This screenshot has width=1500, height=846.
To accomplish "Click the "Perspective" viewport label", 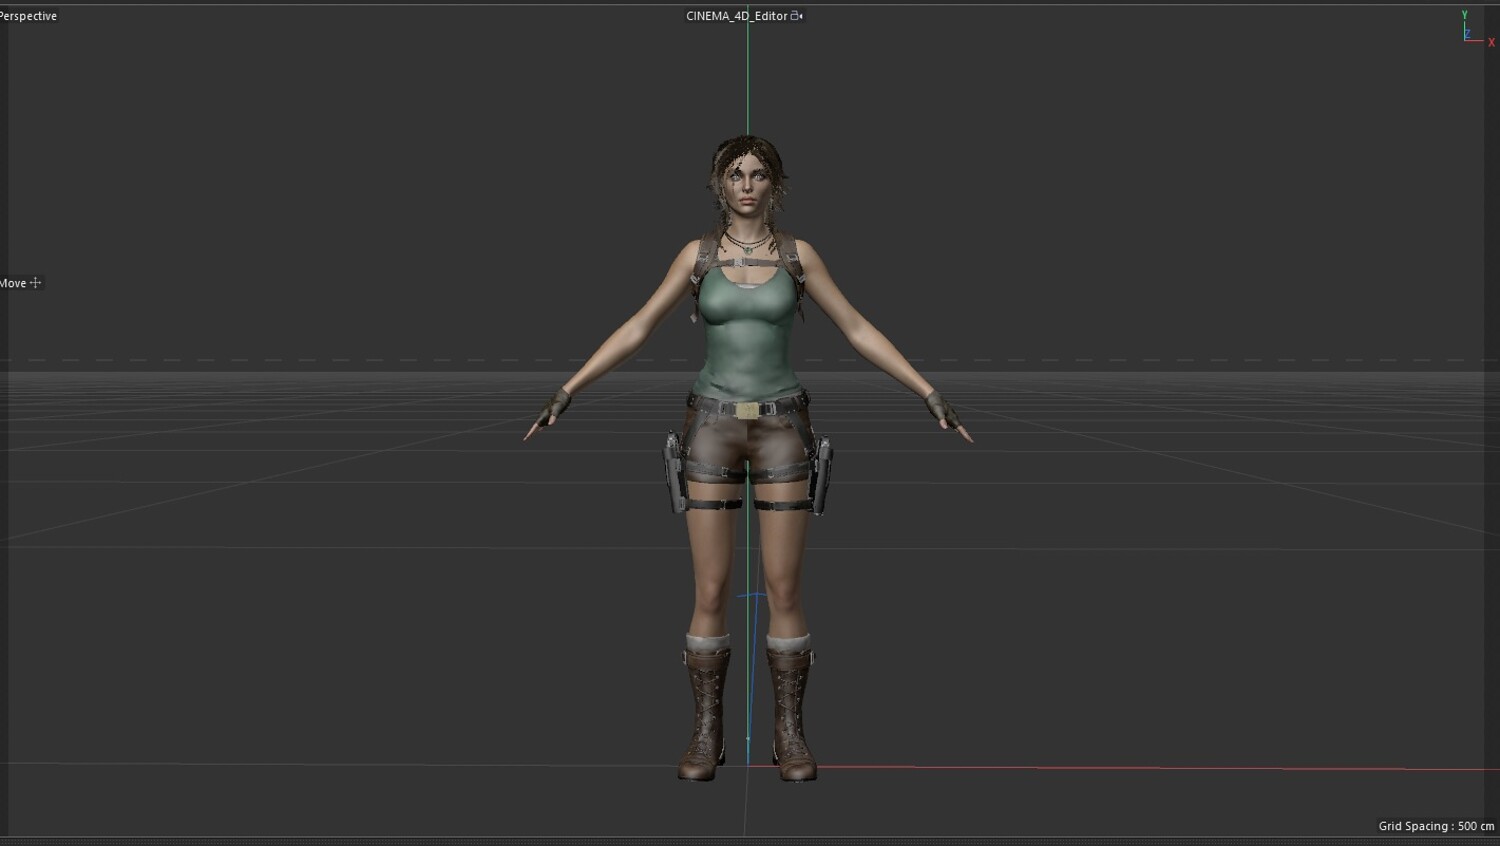I will click(x=28, y=16).
